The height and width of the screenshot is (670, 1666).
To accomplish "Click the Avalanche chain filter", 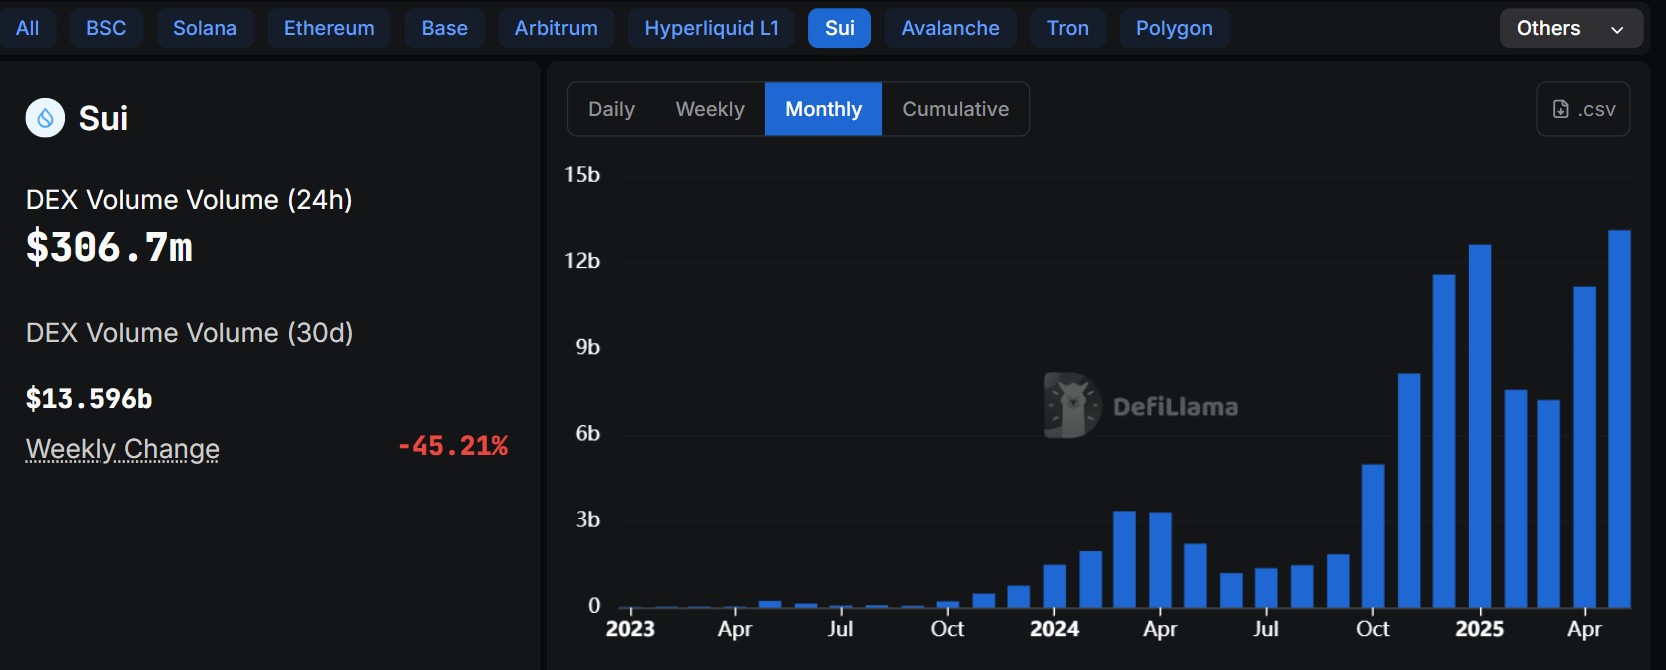I will click(950, 28).
